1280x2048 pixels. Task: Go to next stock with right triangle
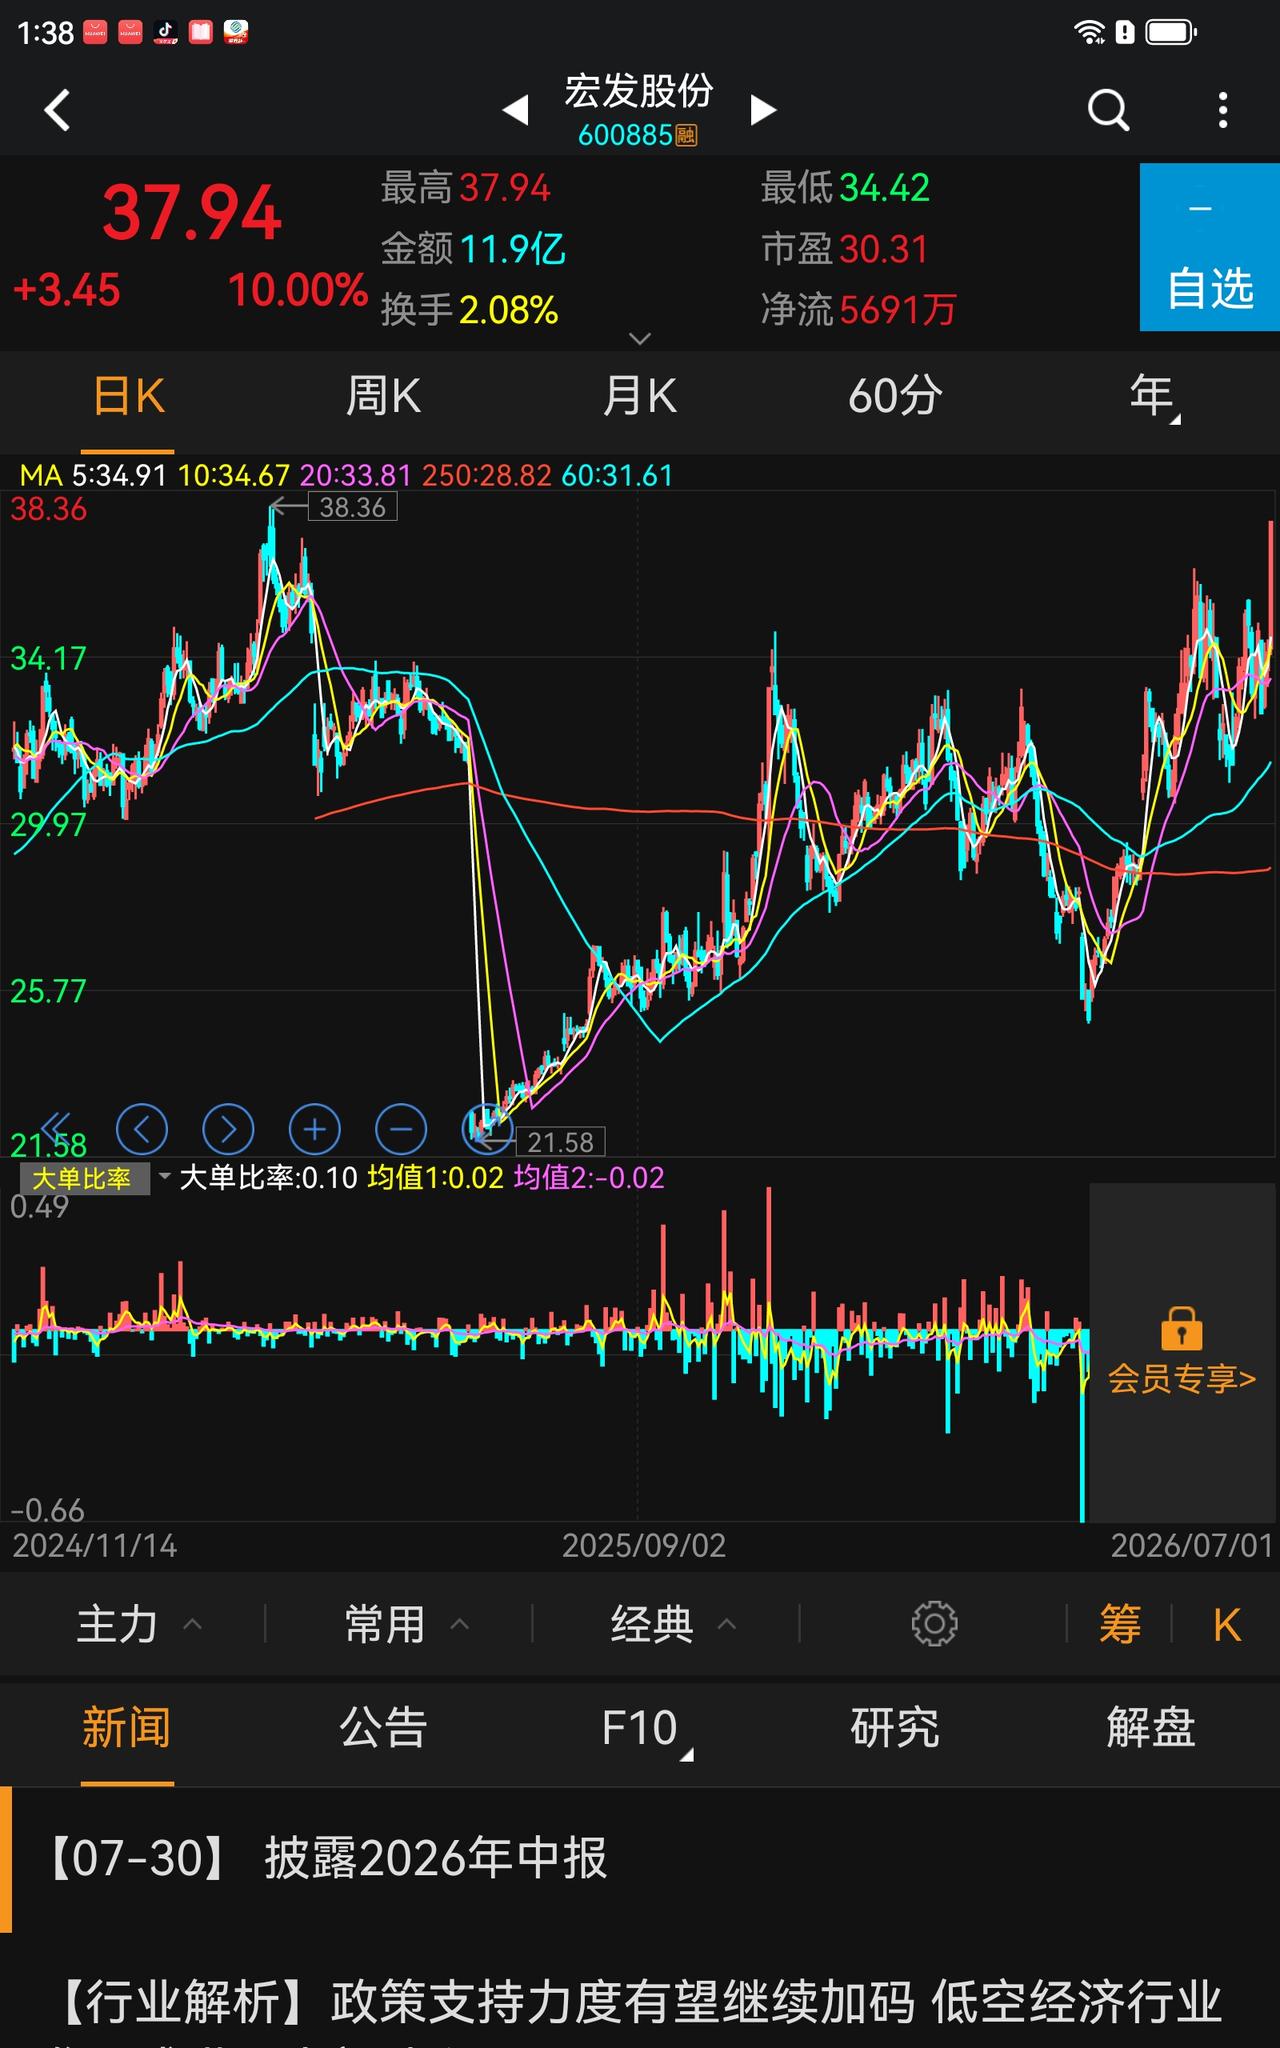(763, 109)
